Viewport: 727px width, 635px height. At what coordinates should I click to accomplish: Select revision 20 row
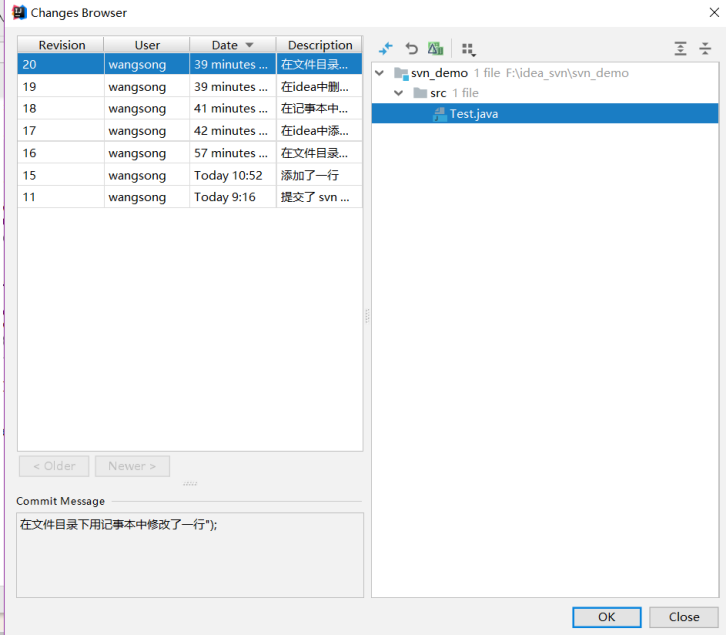click(x=190, y=64)
